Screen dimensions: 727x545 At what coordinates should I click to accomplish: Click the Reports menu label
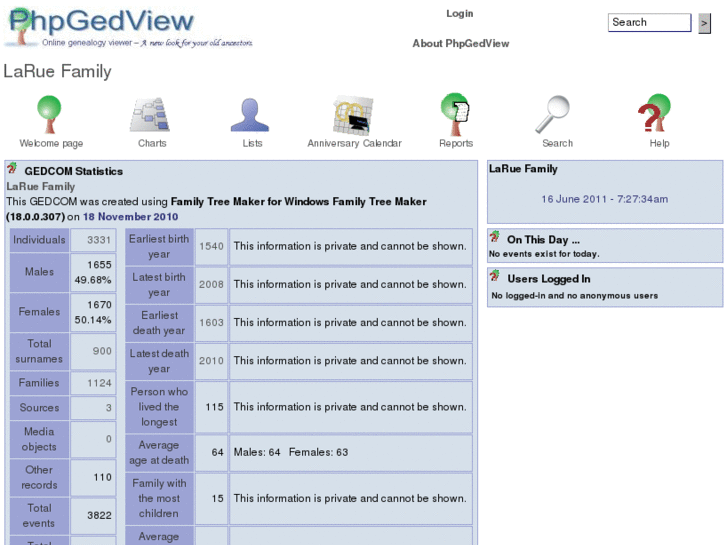[456, 143]
